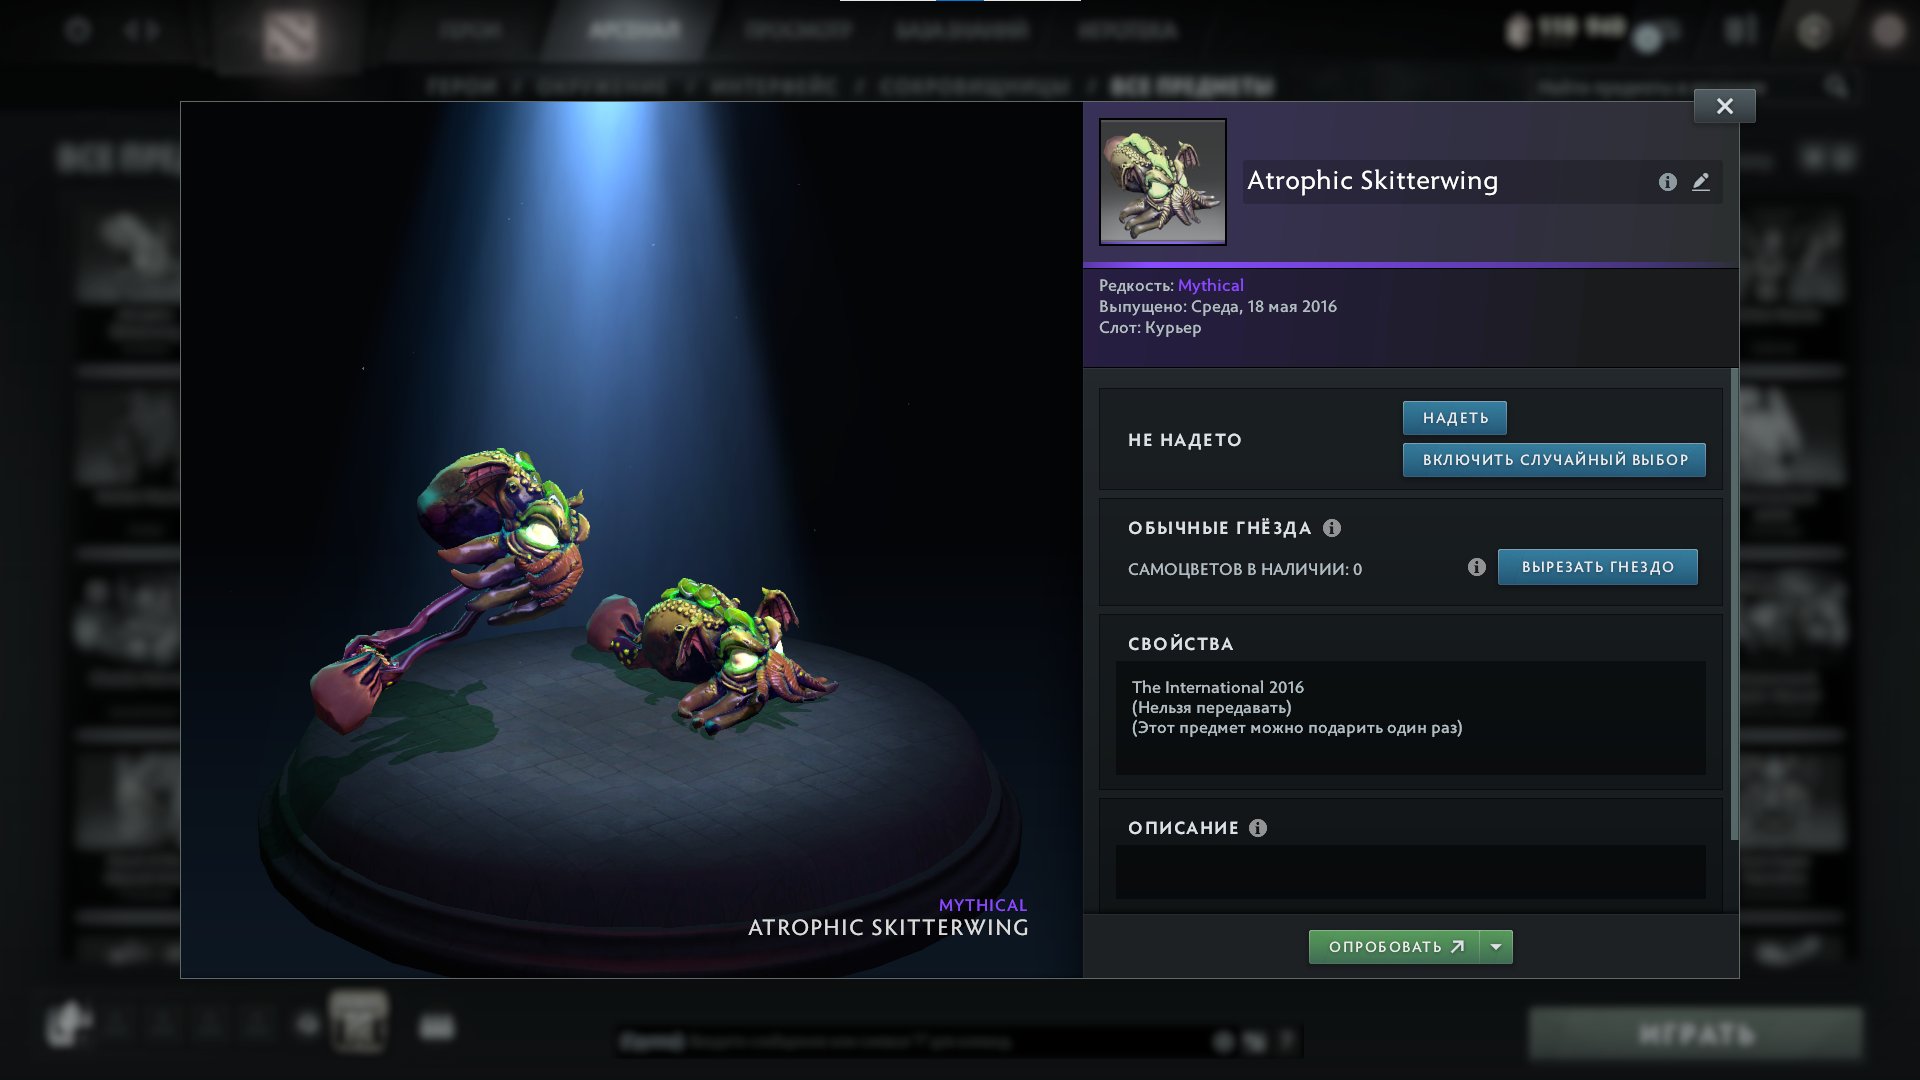Click the info icon beside the item name
Viewport: 1920px width, 1080px height.
click(1667, 182)
